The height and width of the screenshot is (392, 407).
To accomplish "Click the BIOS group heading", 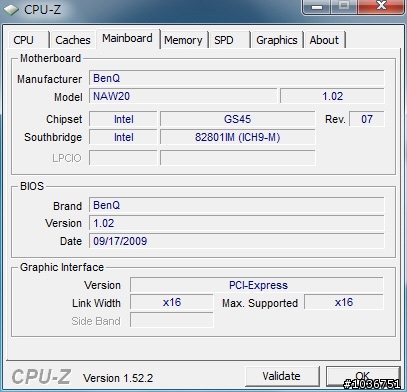I will click(32, 186).
